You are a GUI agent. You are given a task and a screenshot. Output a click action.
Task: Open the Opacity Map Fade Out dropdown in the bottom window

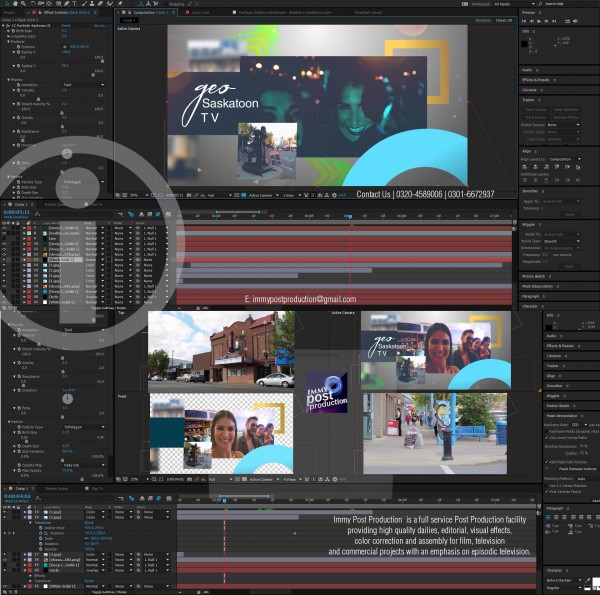click(84, 465)
